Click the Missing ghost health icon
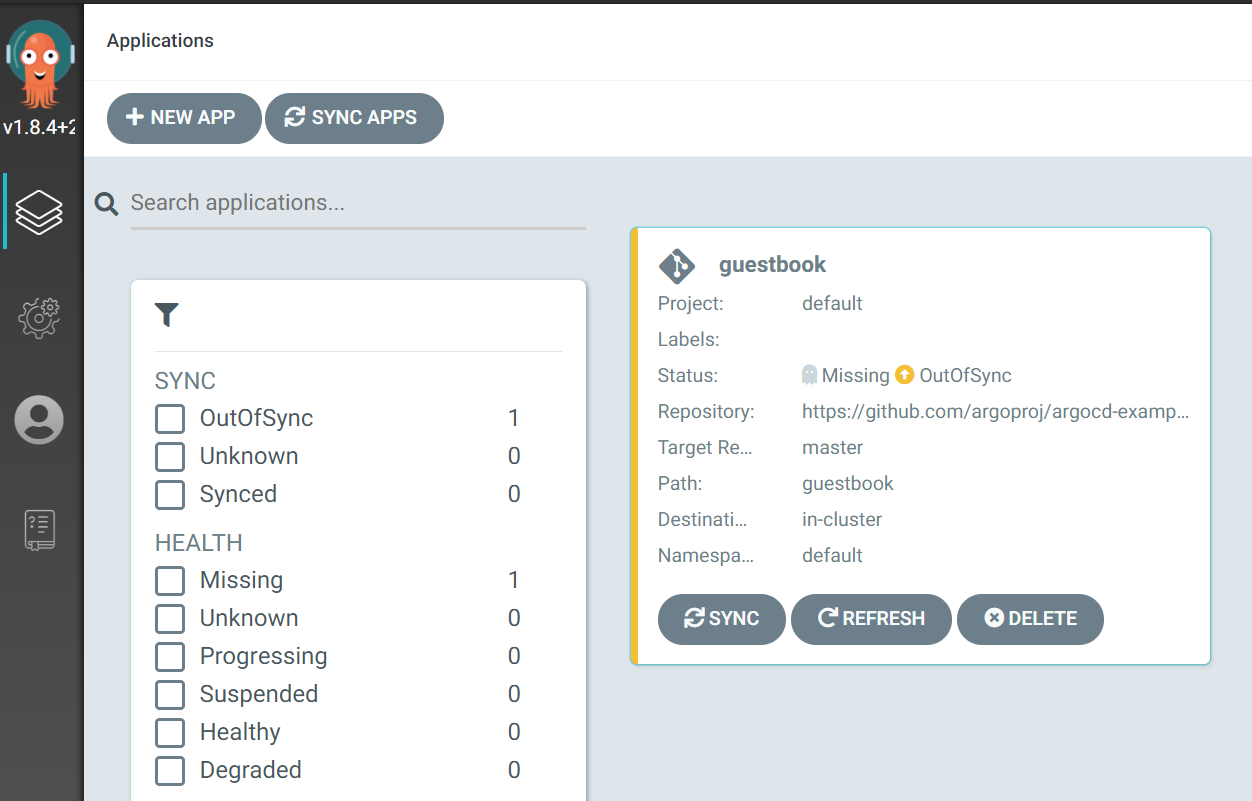The image size is (1252, 801). click(x=810, y=375)
